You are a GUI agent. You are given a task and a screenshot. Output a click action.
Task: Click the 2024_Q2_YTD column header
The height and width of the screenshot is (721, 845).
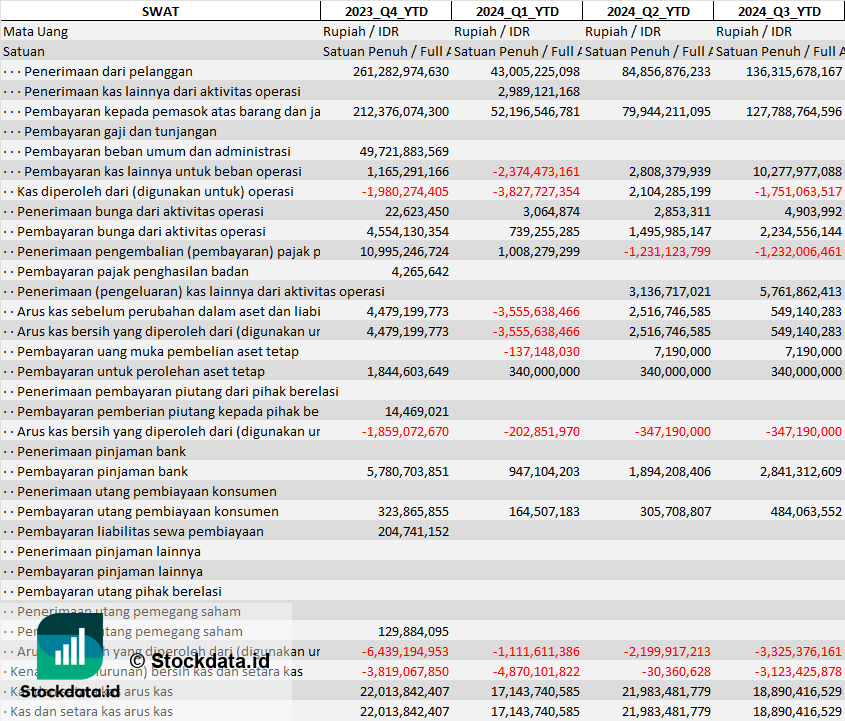tap(647, 11)
